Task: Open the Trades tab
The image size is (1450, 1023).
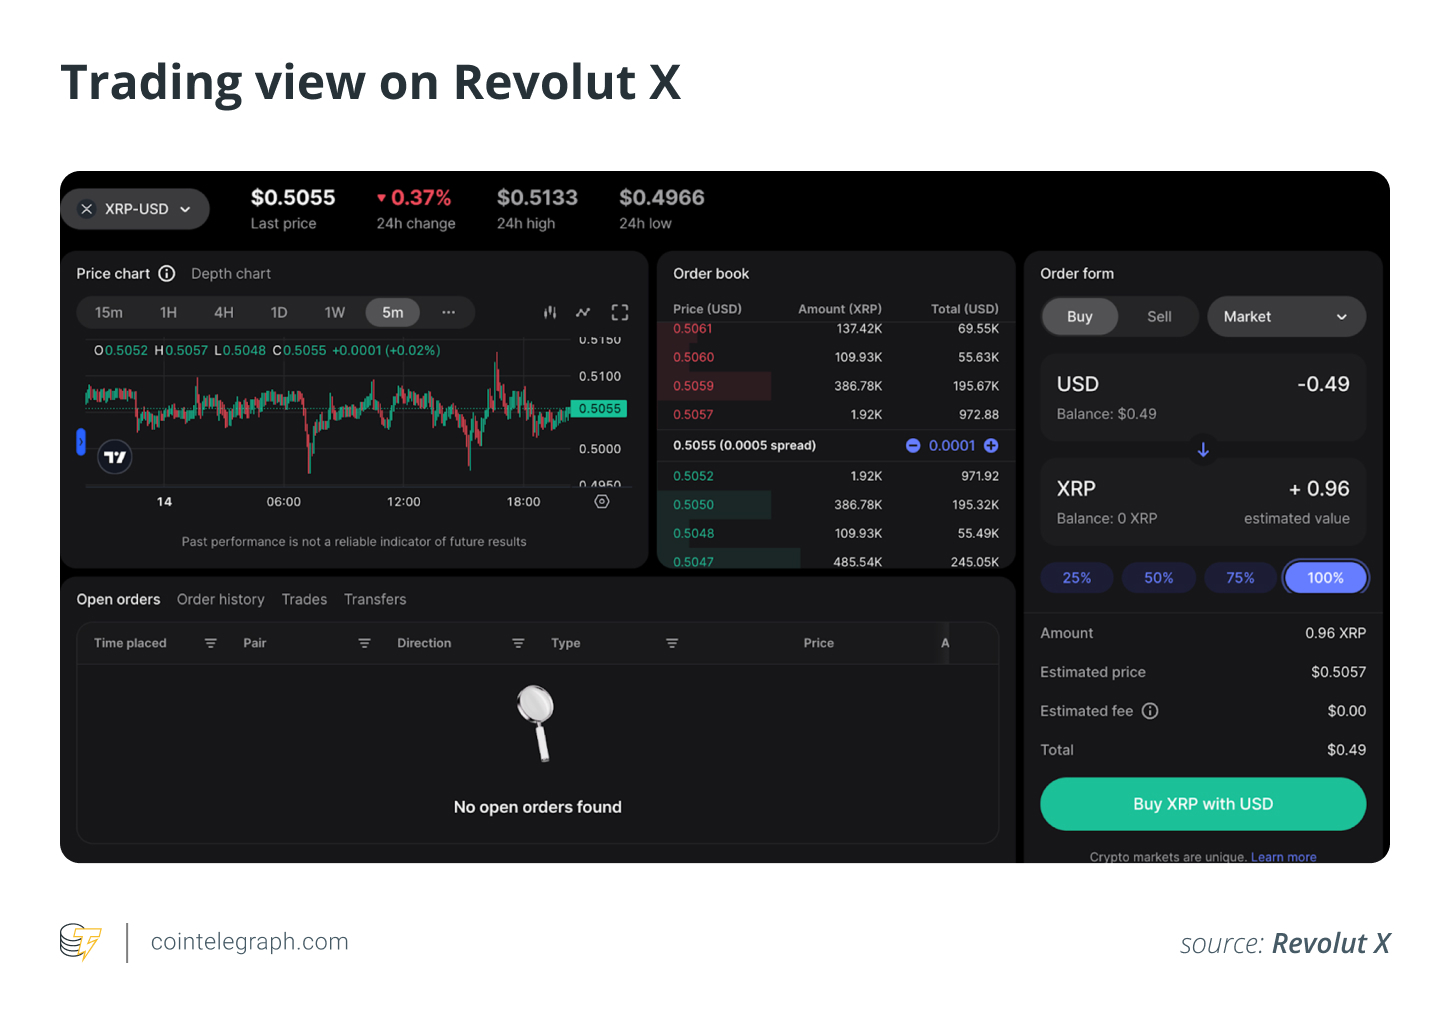Action: pos(304,599)
